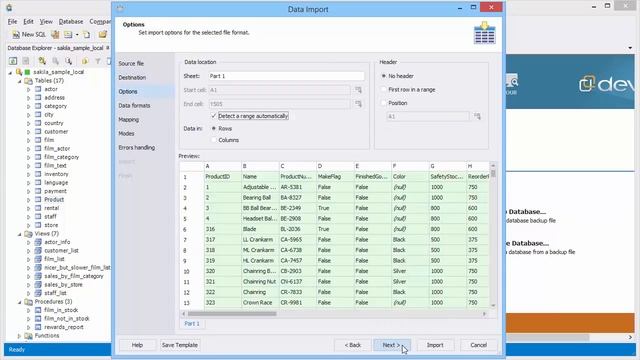Click the preview vertical scrollbar down arrow
The width and height of the screenshot is (640, 360).
pyautogui.click(x=493, y=305)
